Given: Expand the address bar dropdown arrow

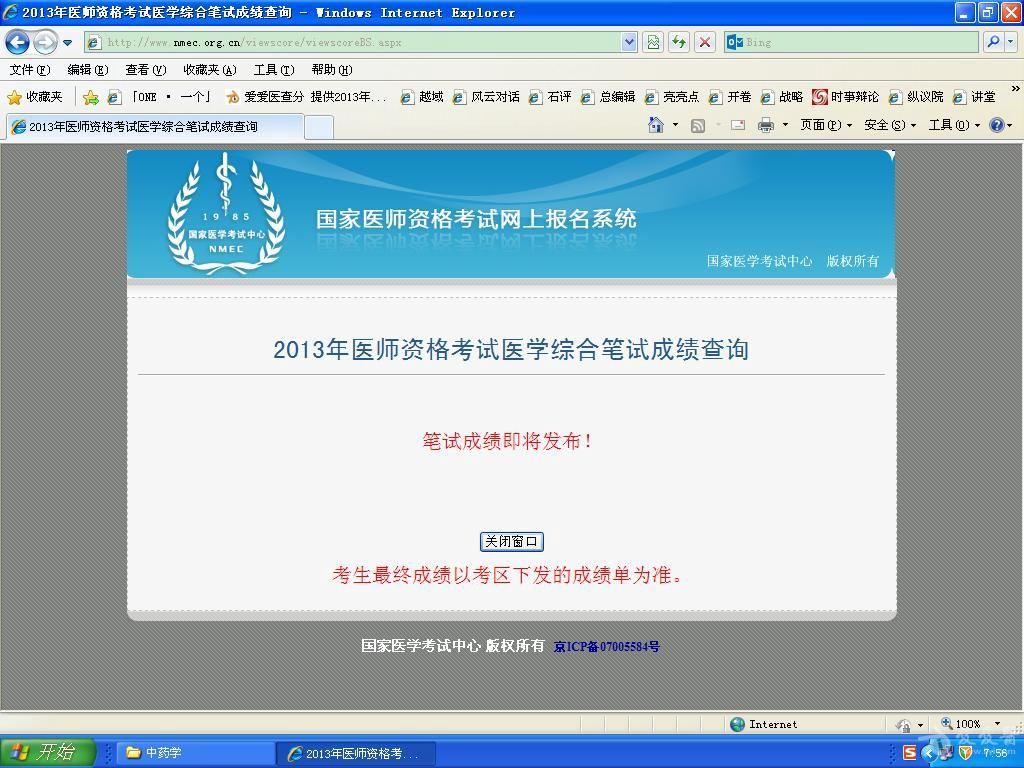Looking at the screenshot, I should pos(629,42).
